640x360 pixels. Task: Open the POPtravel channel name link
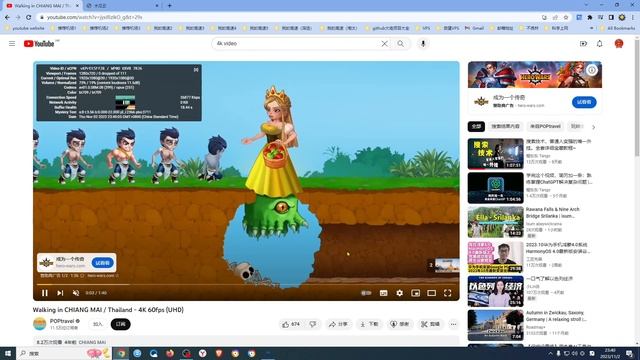62,321
